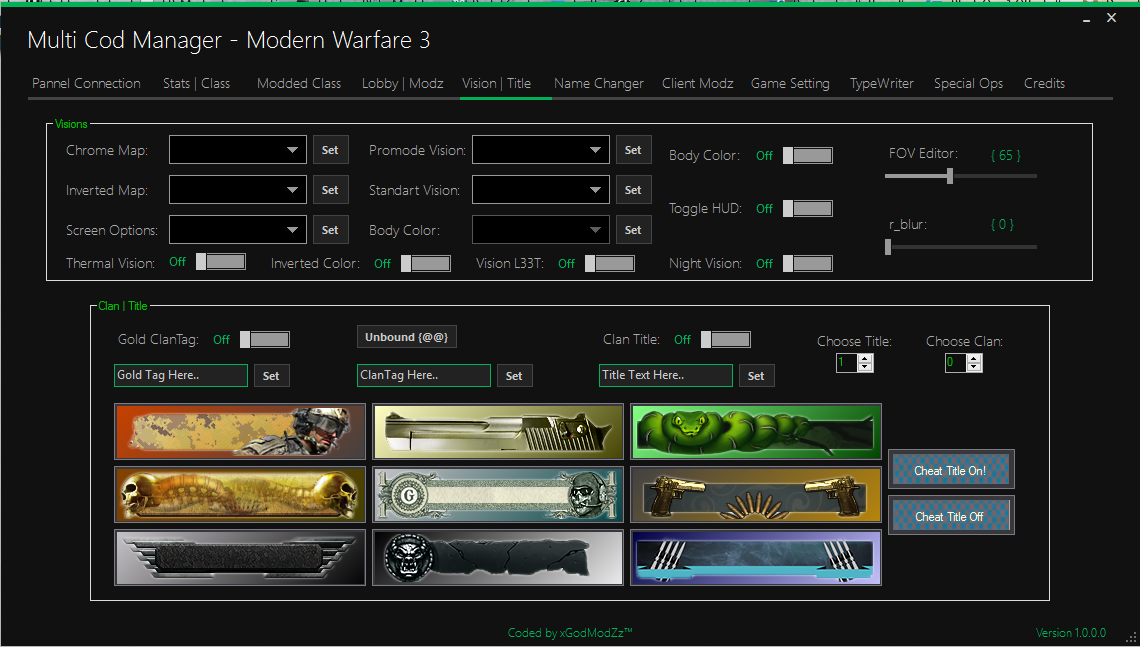Click Cheat Title On! button
Viewport: 1140px width, 647px height.
tap(950, 470)
